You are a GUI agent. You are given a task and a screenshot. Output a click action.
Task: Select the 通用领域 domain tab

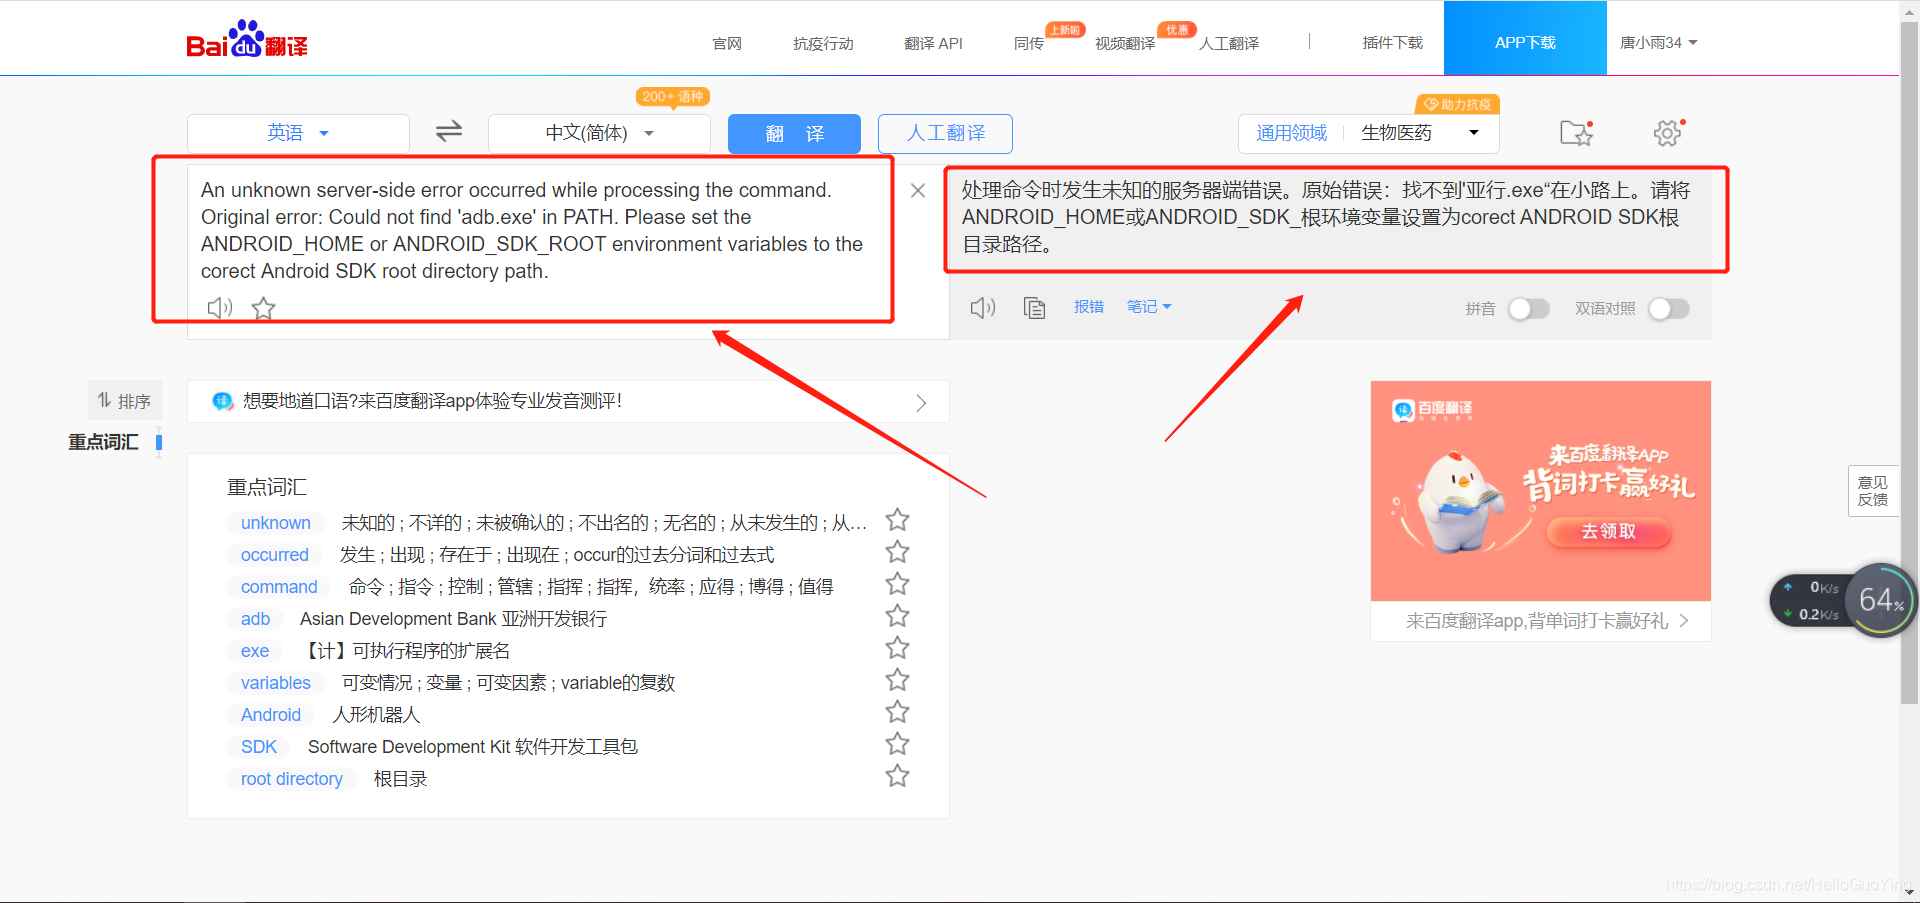point(1291,133)
